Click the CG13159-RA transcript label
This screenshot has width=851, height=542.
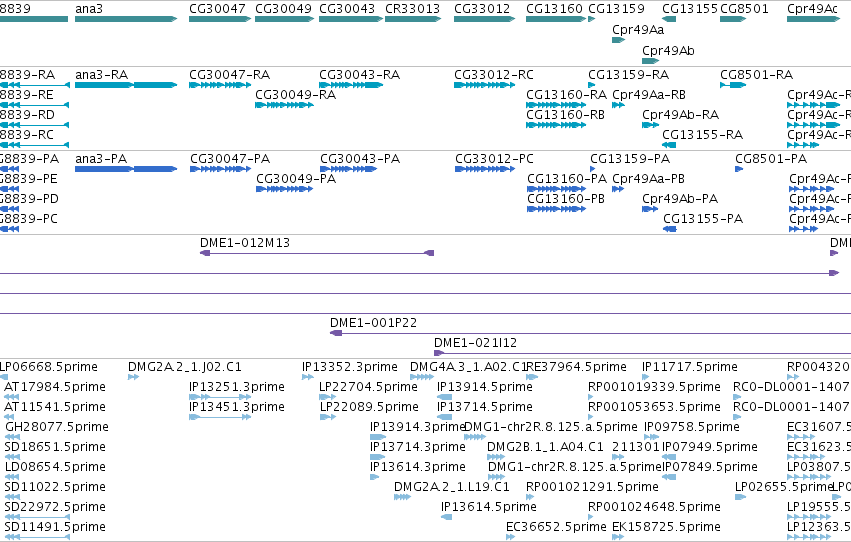[x=628, y=75]
